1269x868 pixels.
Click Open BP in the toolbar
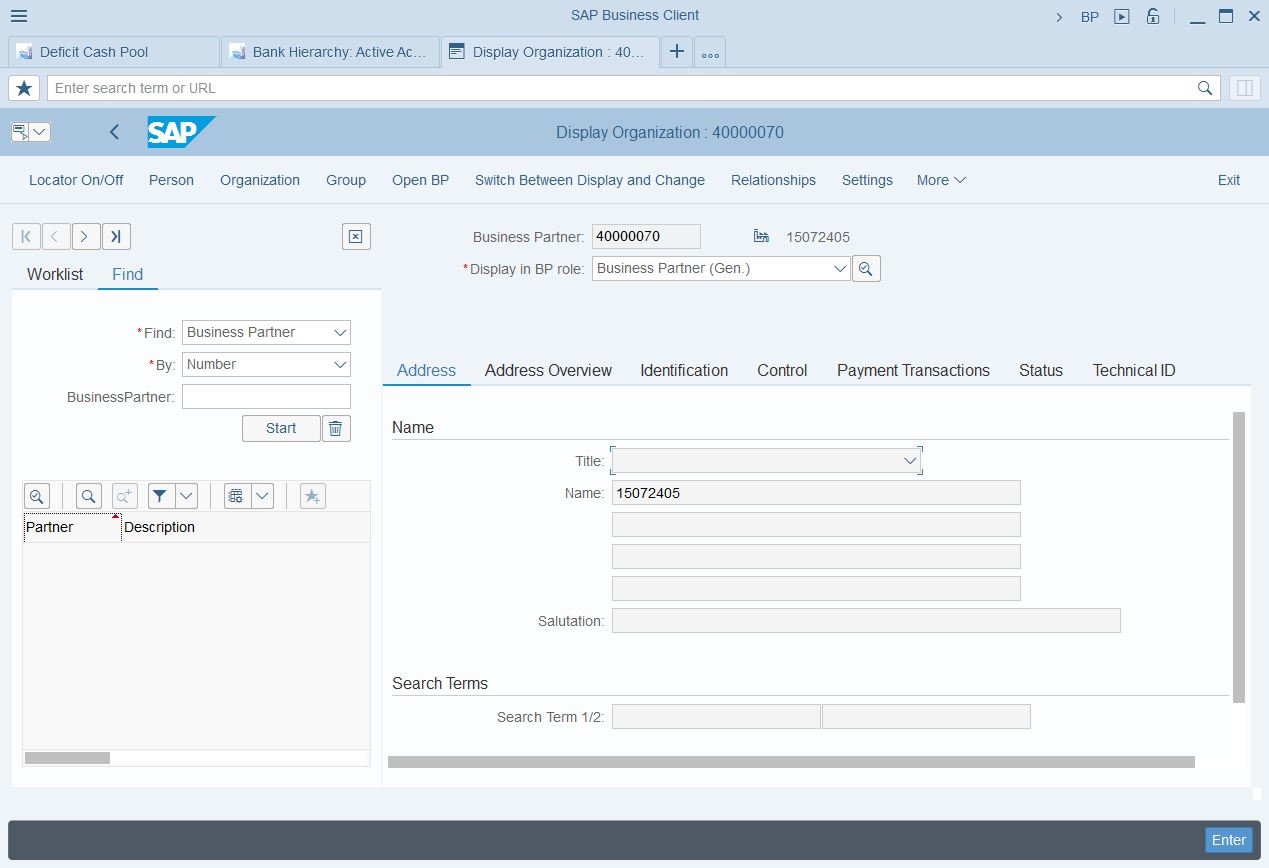pos(420,180)
